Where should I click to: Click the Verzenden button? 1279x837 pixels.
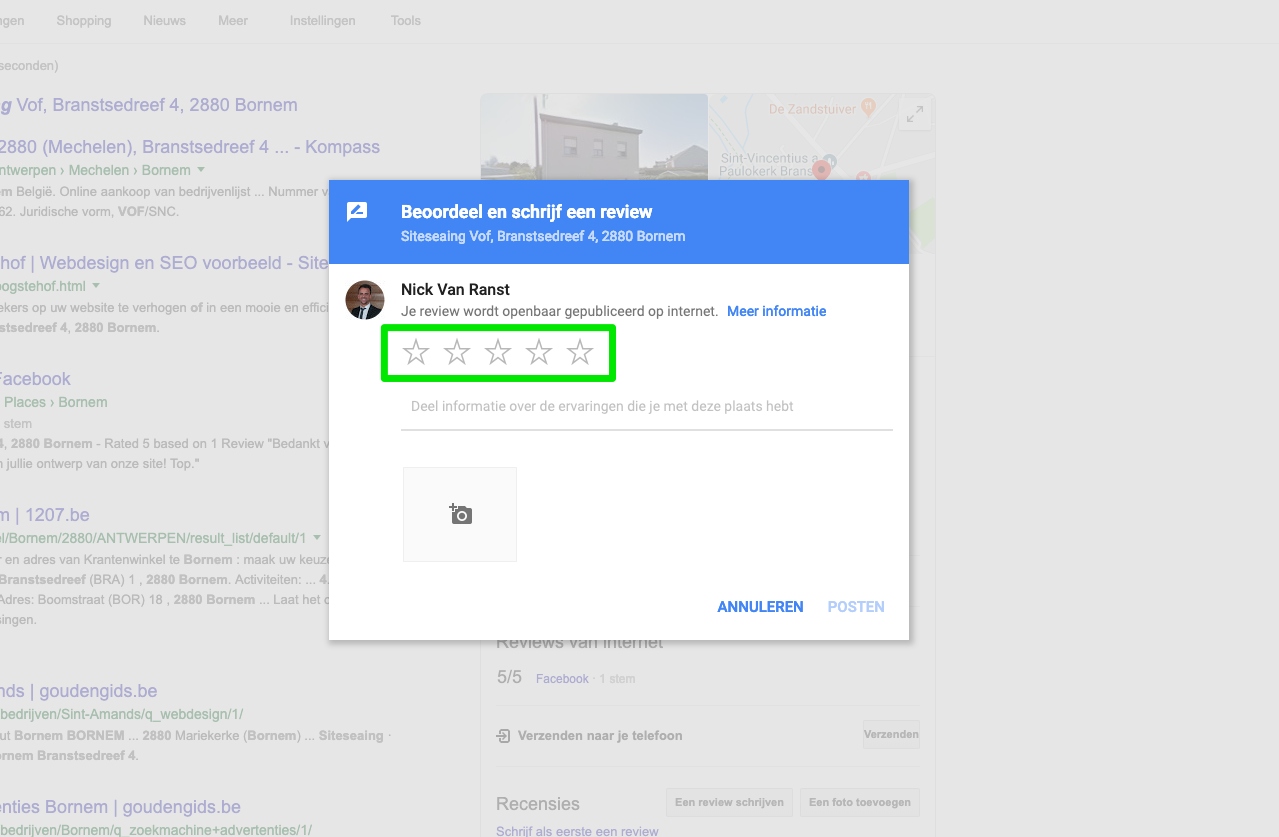(891, 734)
